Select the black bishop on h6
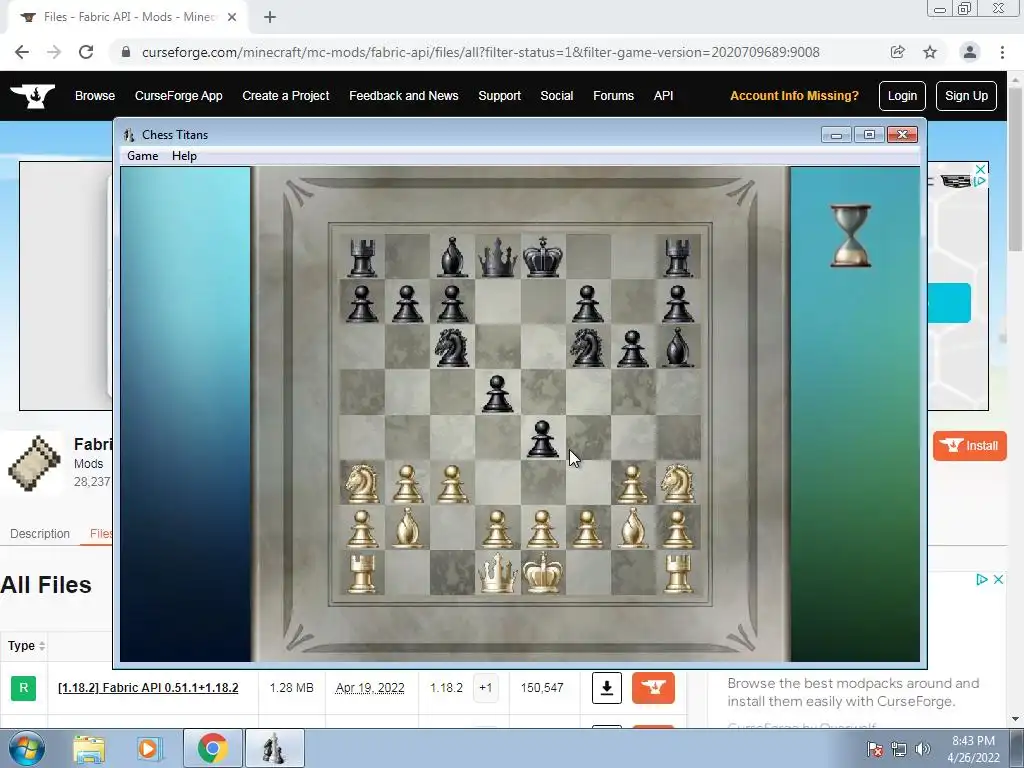Viewport: 1024px width, 768px height. 677,347
